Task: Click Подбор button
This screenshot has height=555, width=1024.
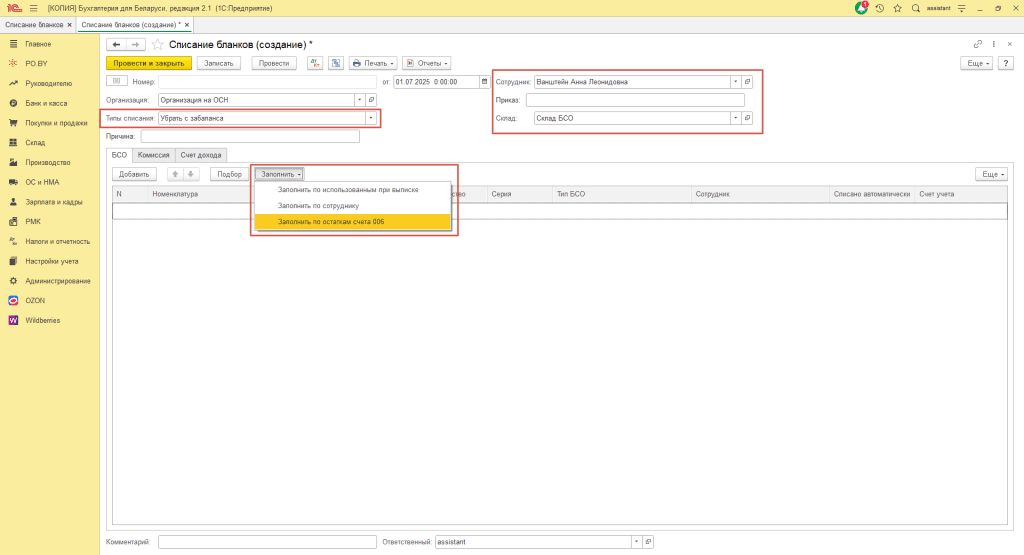Action: [x=229, y=174]
